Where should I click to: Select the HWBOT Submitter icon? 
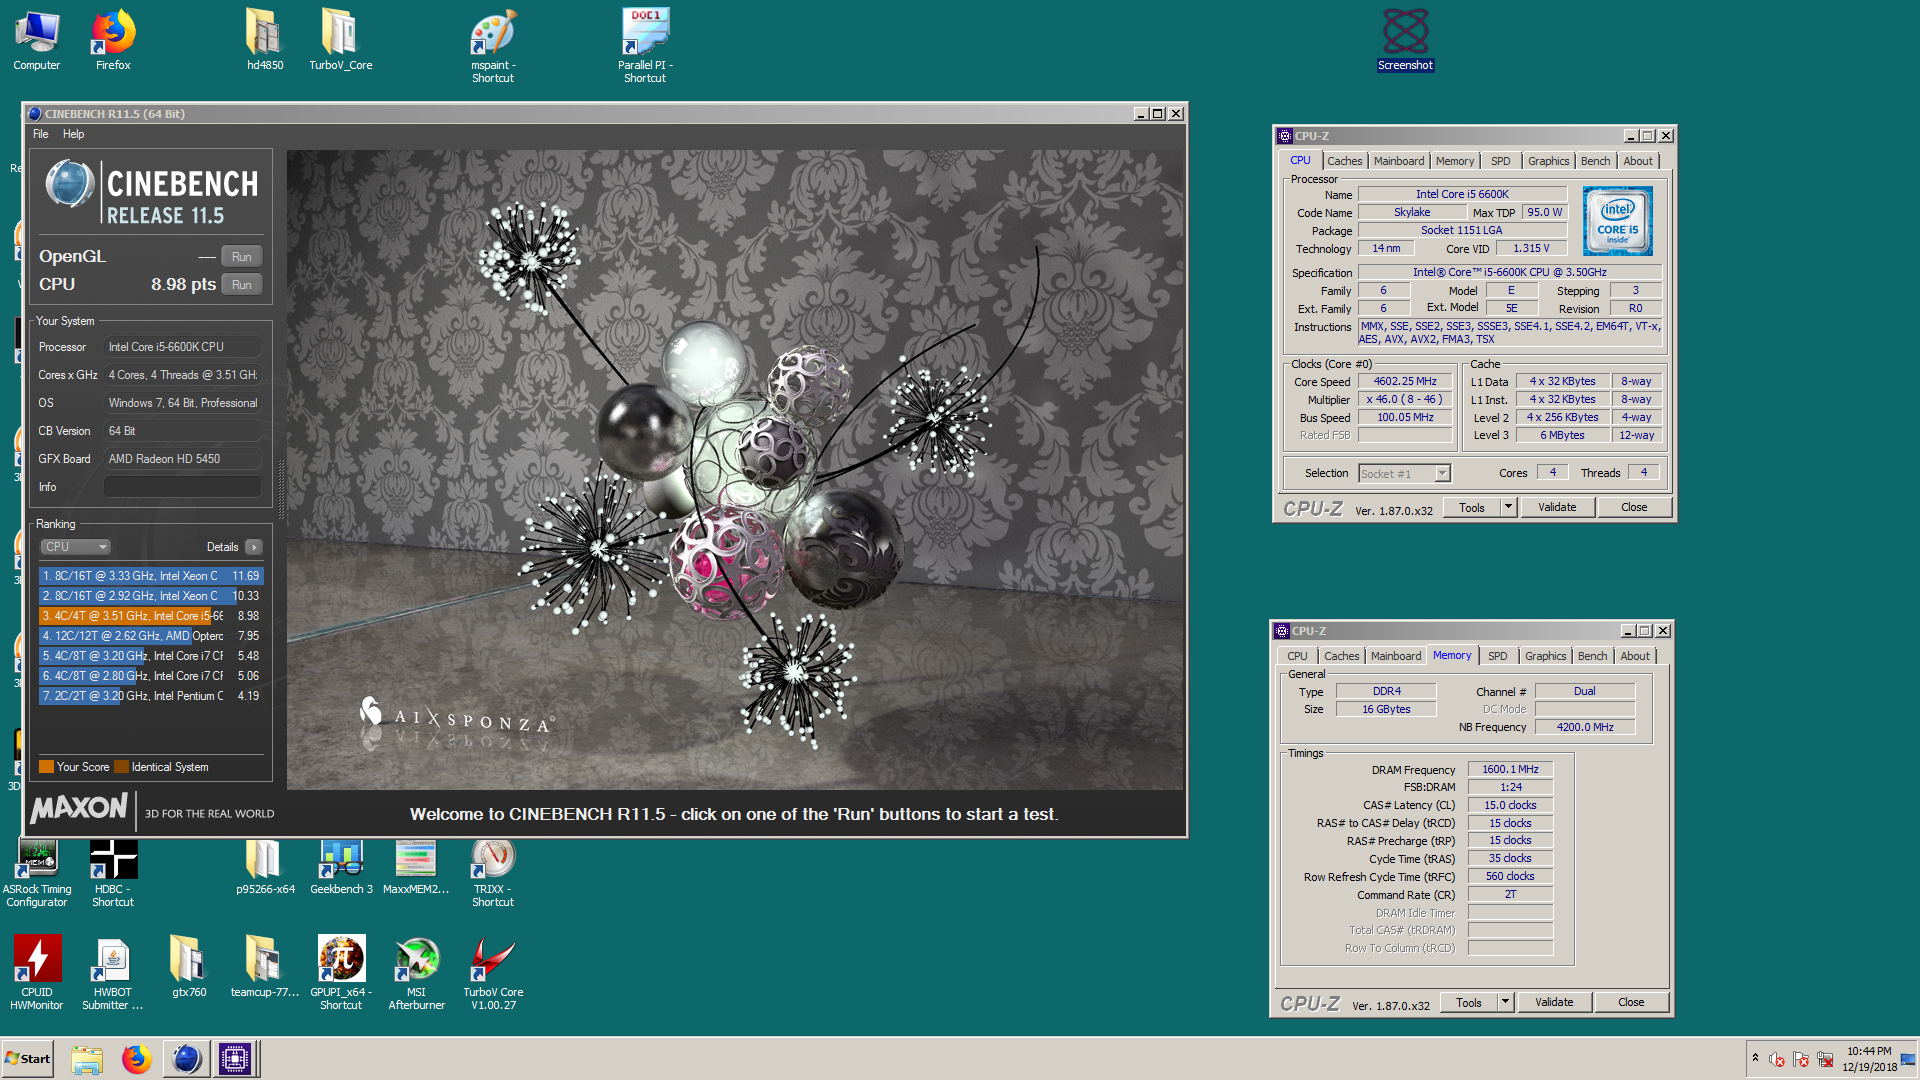(x=113, y=972)
